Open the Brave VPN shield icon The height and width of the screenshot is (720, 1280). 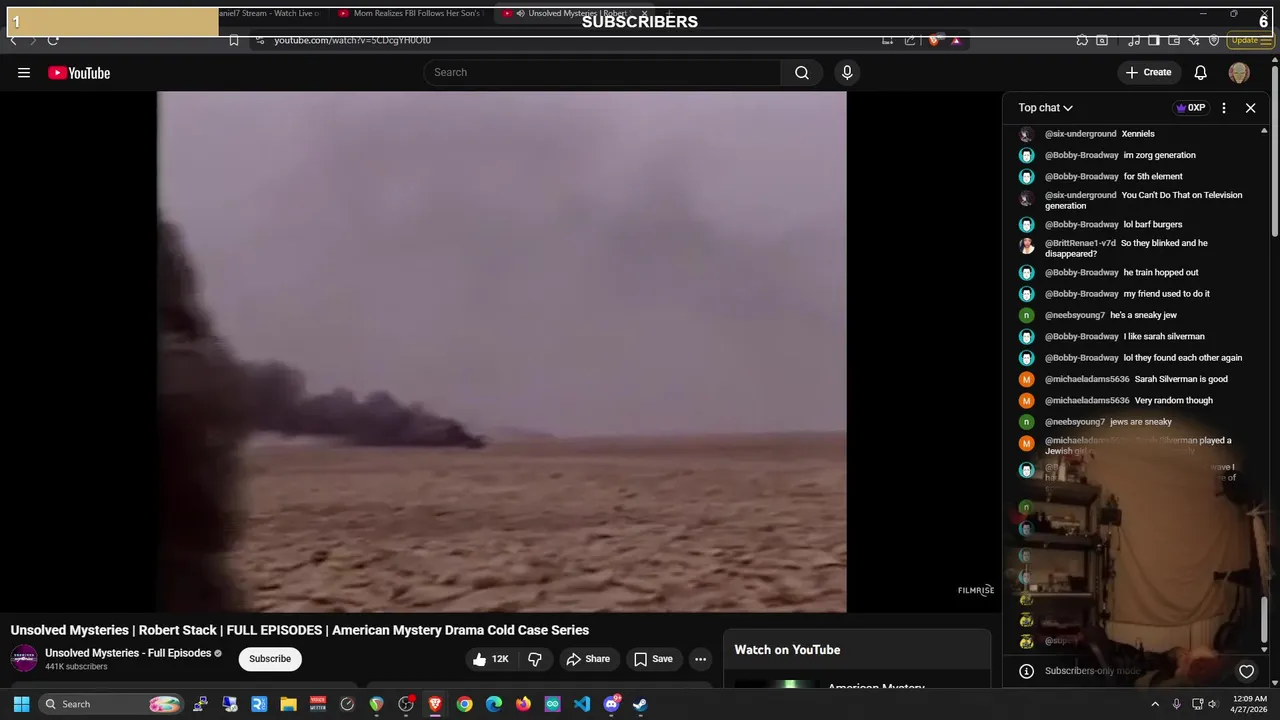tap(1214, 41)
